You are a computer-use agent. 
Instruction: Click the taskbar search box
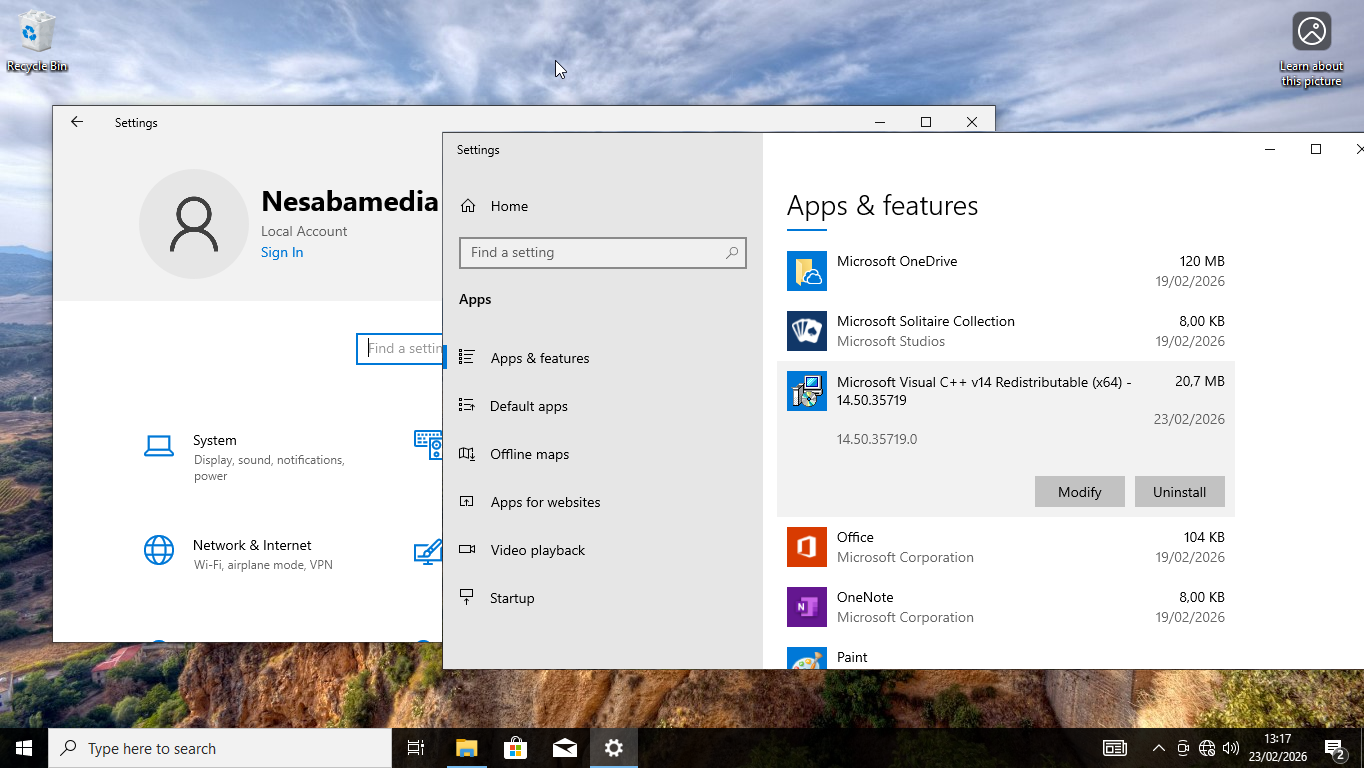pos(220,748)
